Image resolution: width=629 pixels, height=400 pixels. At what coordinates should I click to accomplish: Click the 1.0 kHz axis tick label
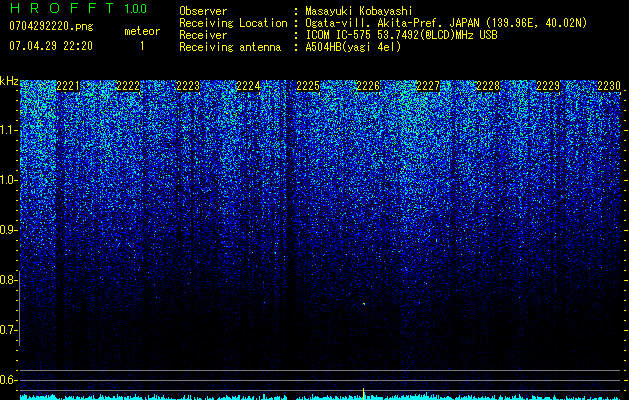(8, 180)
